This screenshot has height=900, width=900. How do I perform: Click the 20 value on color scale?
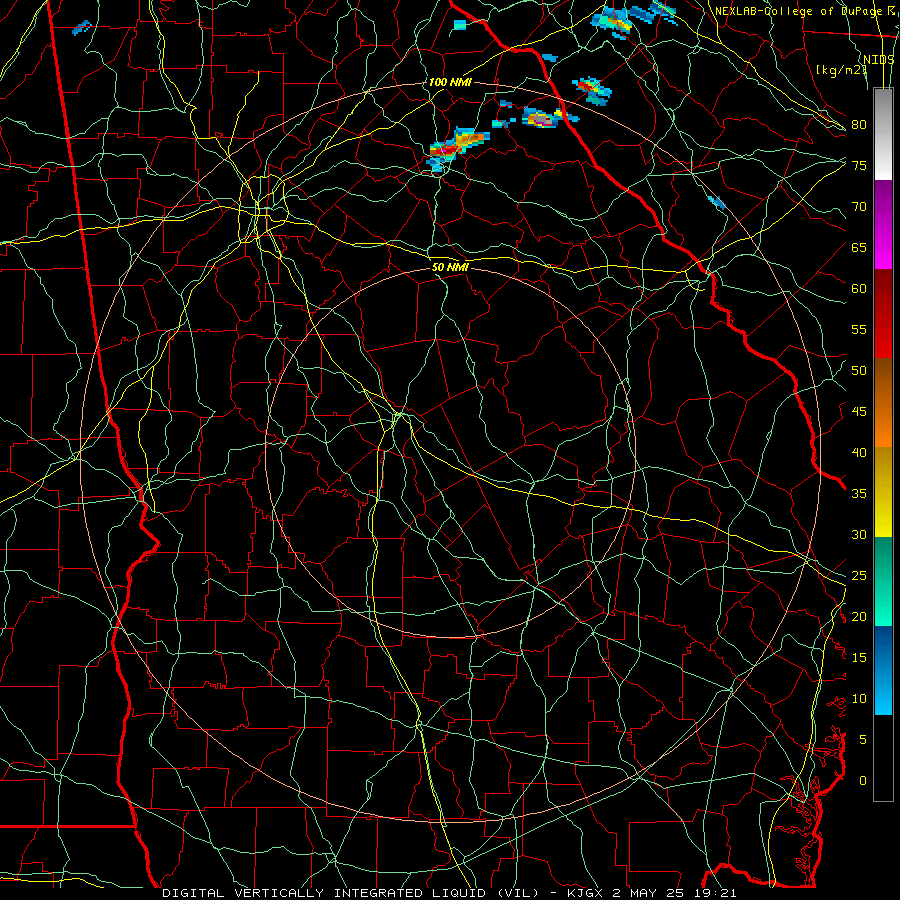pyautogui.click(x=859, y=616)
